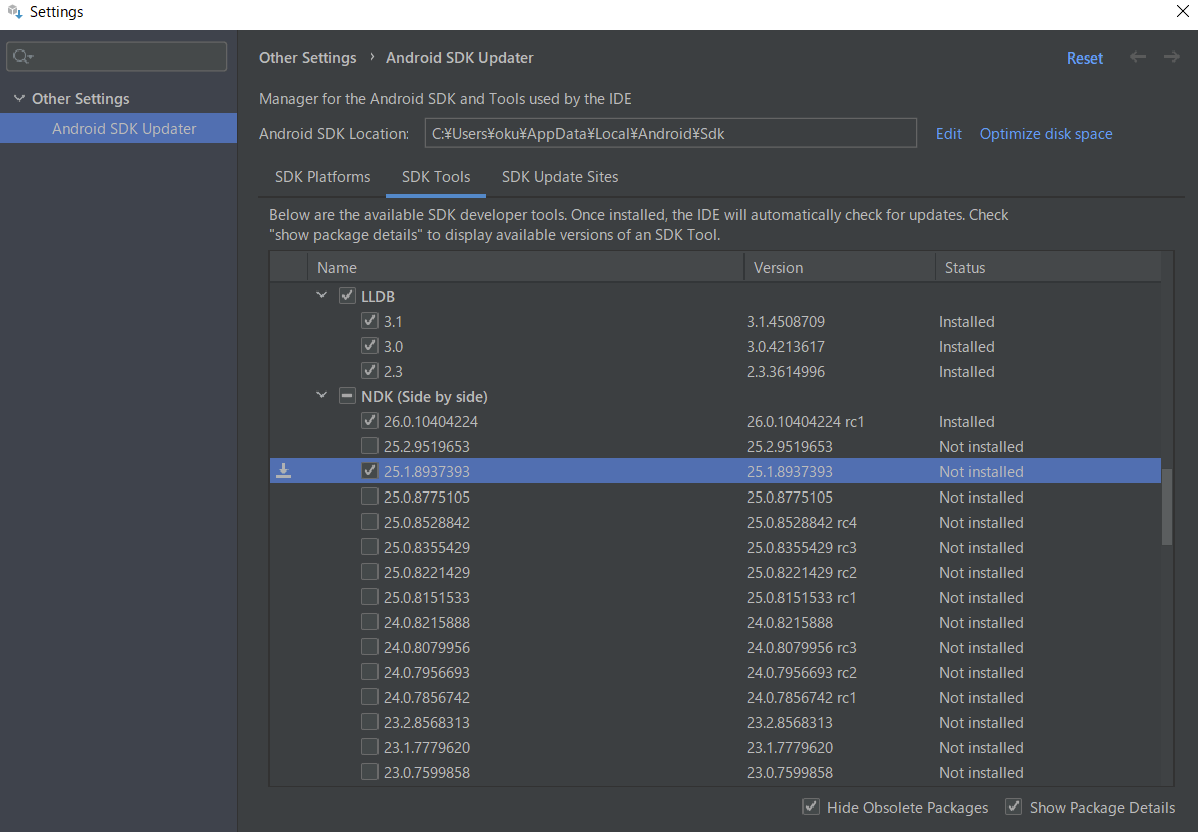Click Not installed status of 23.0.7599858
This screenshot has height=832, width=1198.
(x=981, y=772)
